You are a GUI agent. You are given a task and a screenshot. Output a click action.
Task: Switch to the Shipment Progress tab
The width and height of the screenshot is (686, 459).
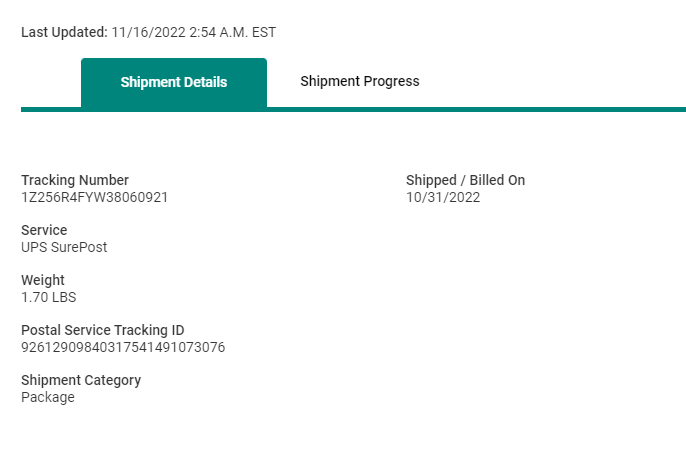point(360,81)
